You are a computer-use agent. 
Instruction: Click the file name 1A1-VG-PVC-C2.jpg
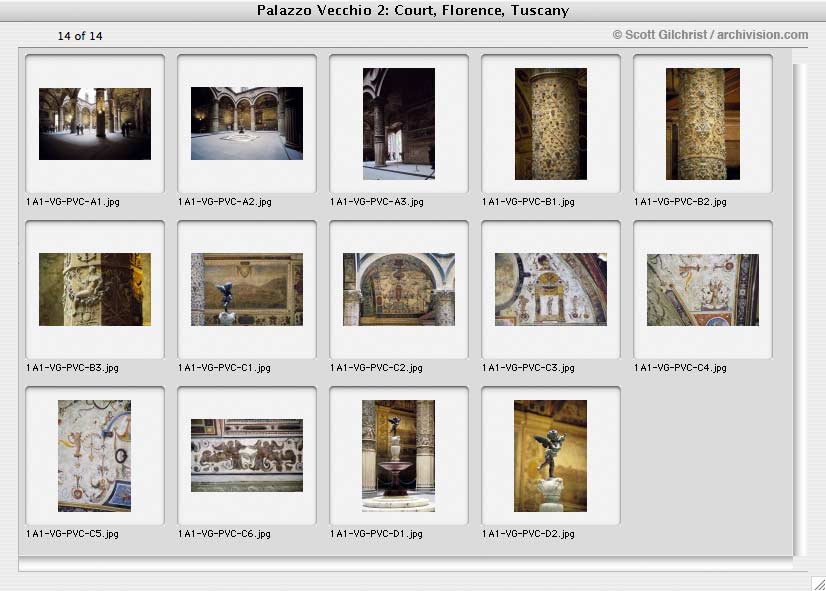coord(376,368)
